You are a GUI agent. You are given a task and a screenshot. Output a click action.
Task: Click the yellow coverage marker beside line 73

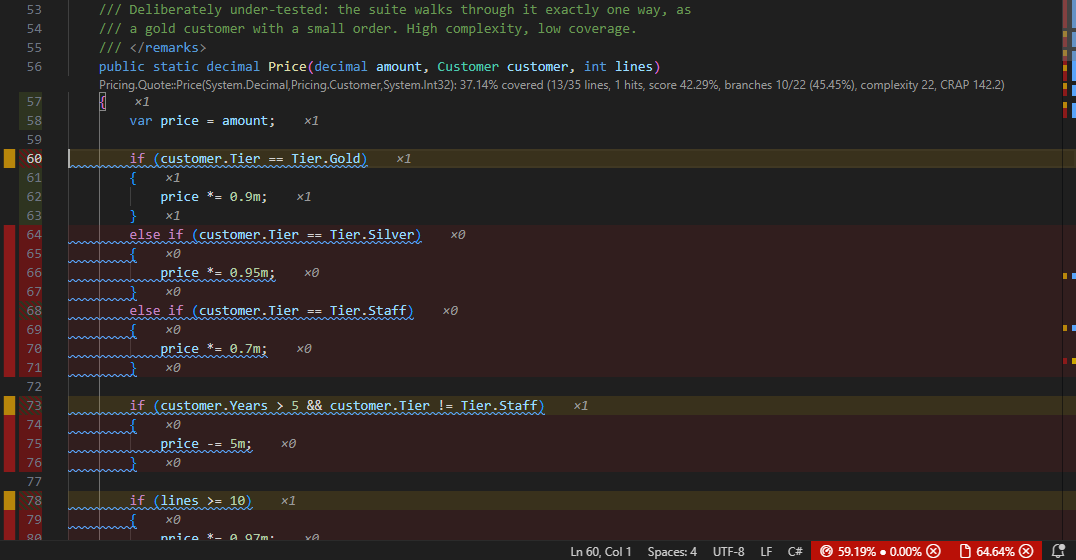point(10,406)
